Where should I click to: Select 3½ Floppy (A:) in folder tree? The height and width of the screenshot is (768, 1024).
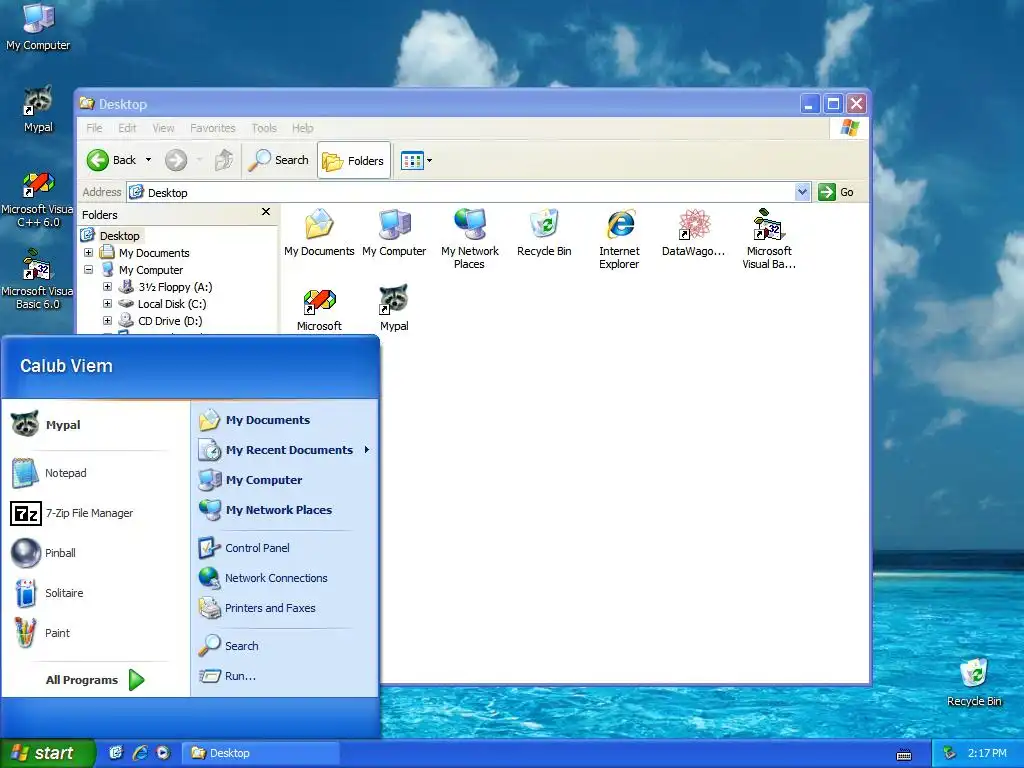166,287
